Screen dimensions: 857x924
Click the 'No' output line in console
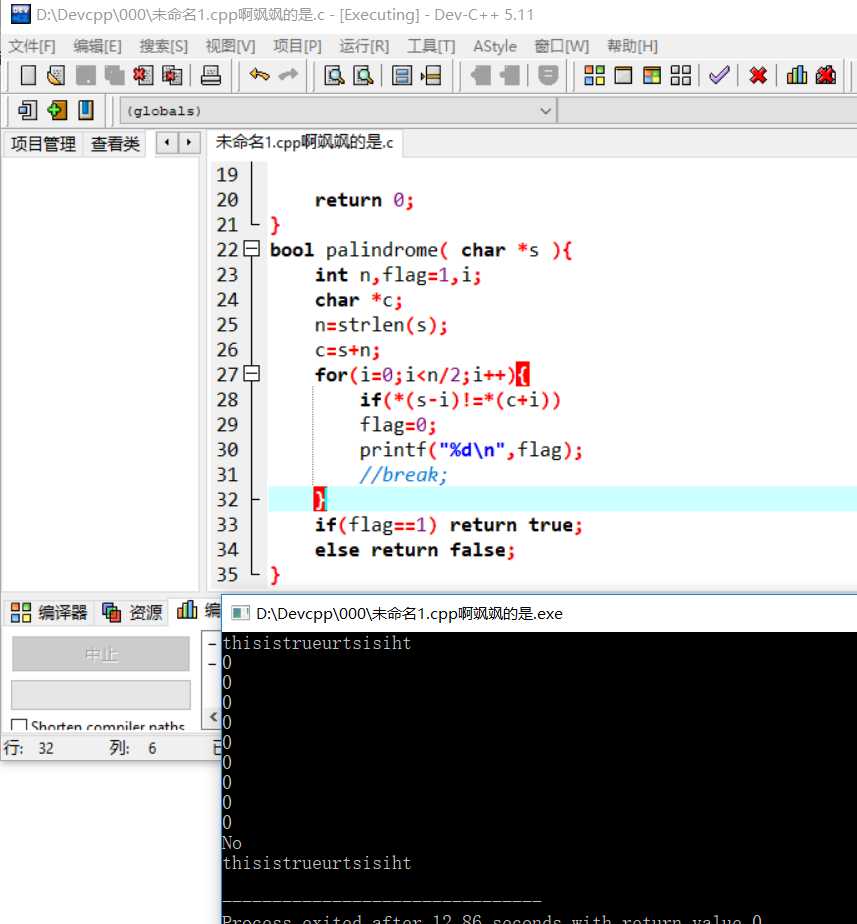[232, 843]
